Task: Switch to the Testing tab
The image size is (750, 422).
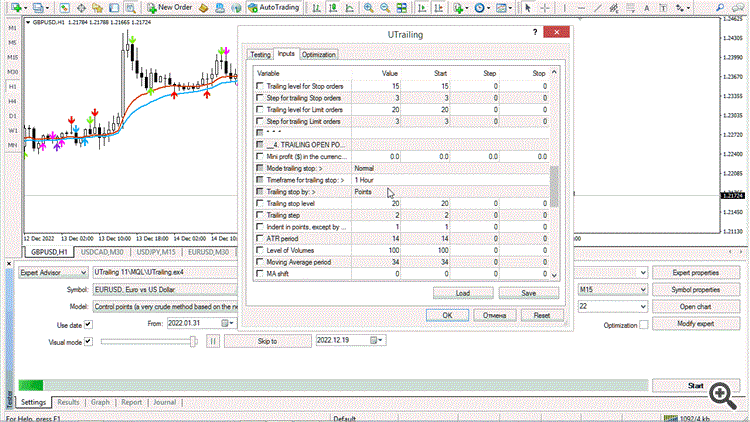Action: [x=260, y=55]
